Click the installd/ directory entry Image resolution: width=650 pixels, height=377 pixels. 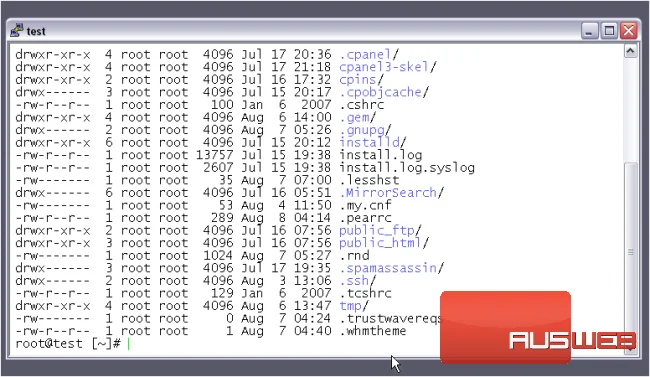[373, 142]
